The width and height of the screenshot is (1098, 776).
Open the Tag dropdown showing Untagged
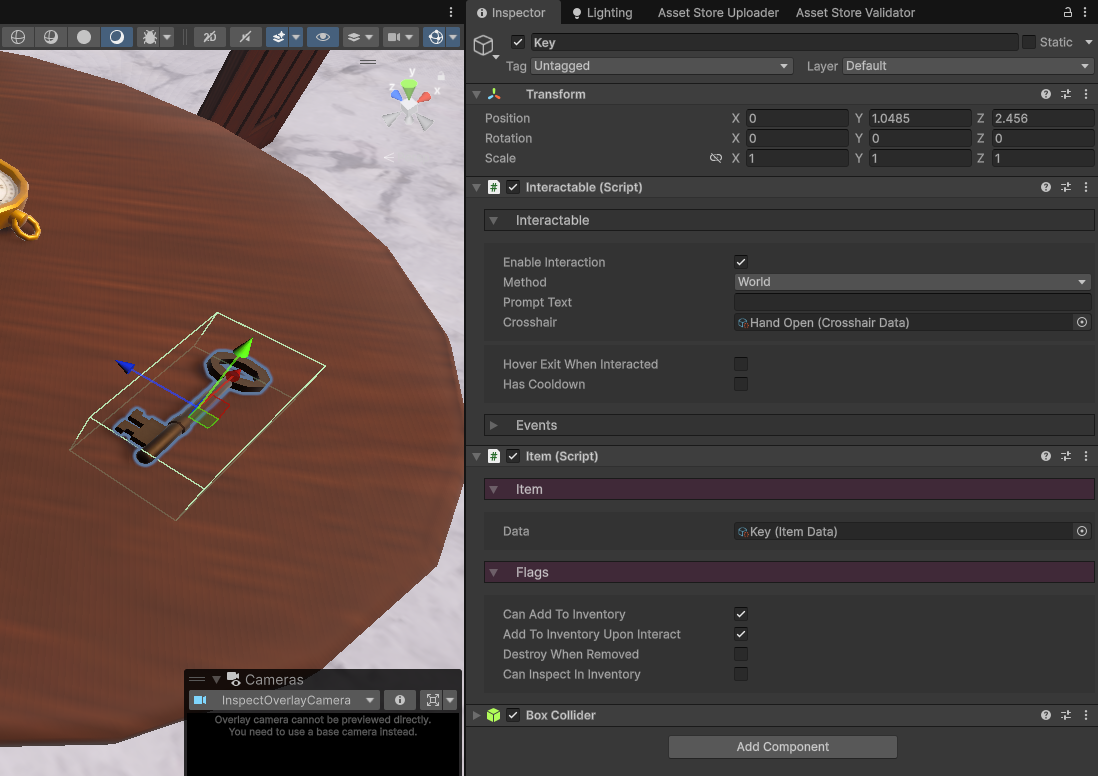coord(661,66)
